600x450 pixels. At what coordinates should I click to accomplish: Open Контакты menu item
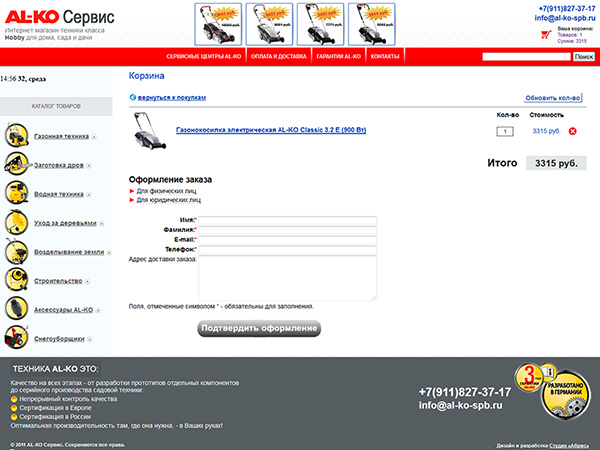pyautogui.click(x=385, y=56)
